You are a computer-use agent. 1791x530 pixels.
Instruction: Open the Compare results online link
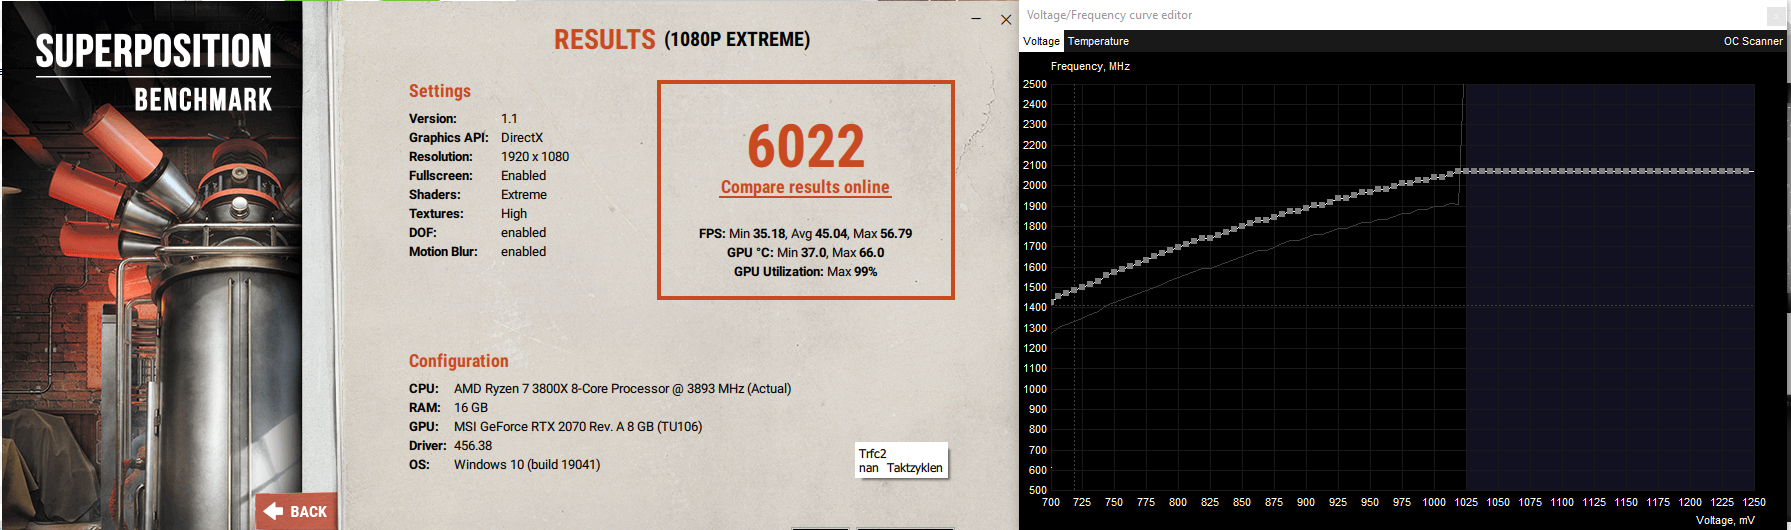(805, 187)
